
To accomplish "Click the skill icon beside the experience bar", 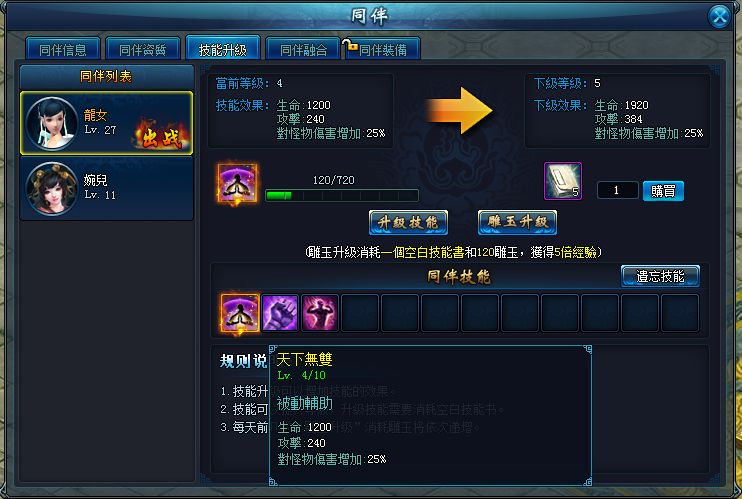I will [x=238, y=183].
